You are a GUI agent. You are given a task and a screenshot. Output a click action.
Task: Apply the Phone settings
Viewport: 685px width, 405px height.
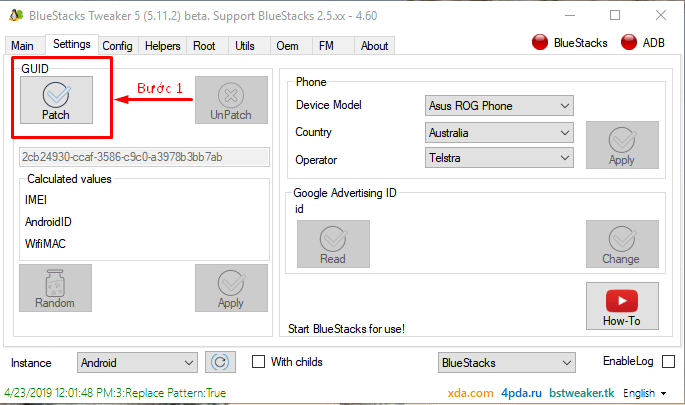pos(622,145)
